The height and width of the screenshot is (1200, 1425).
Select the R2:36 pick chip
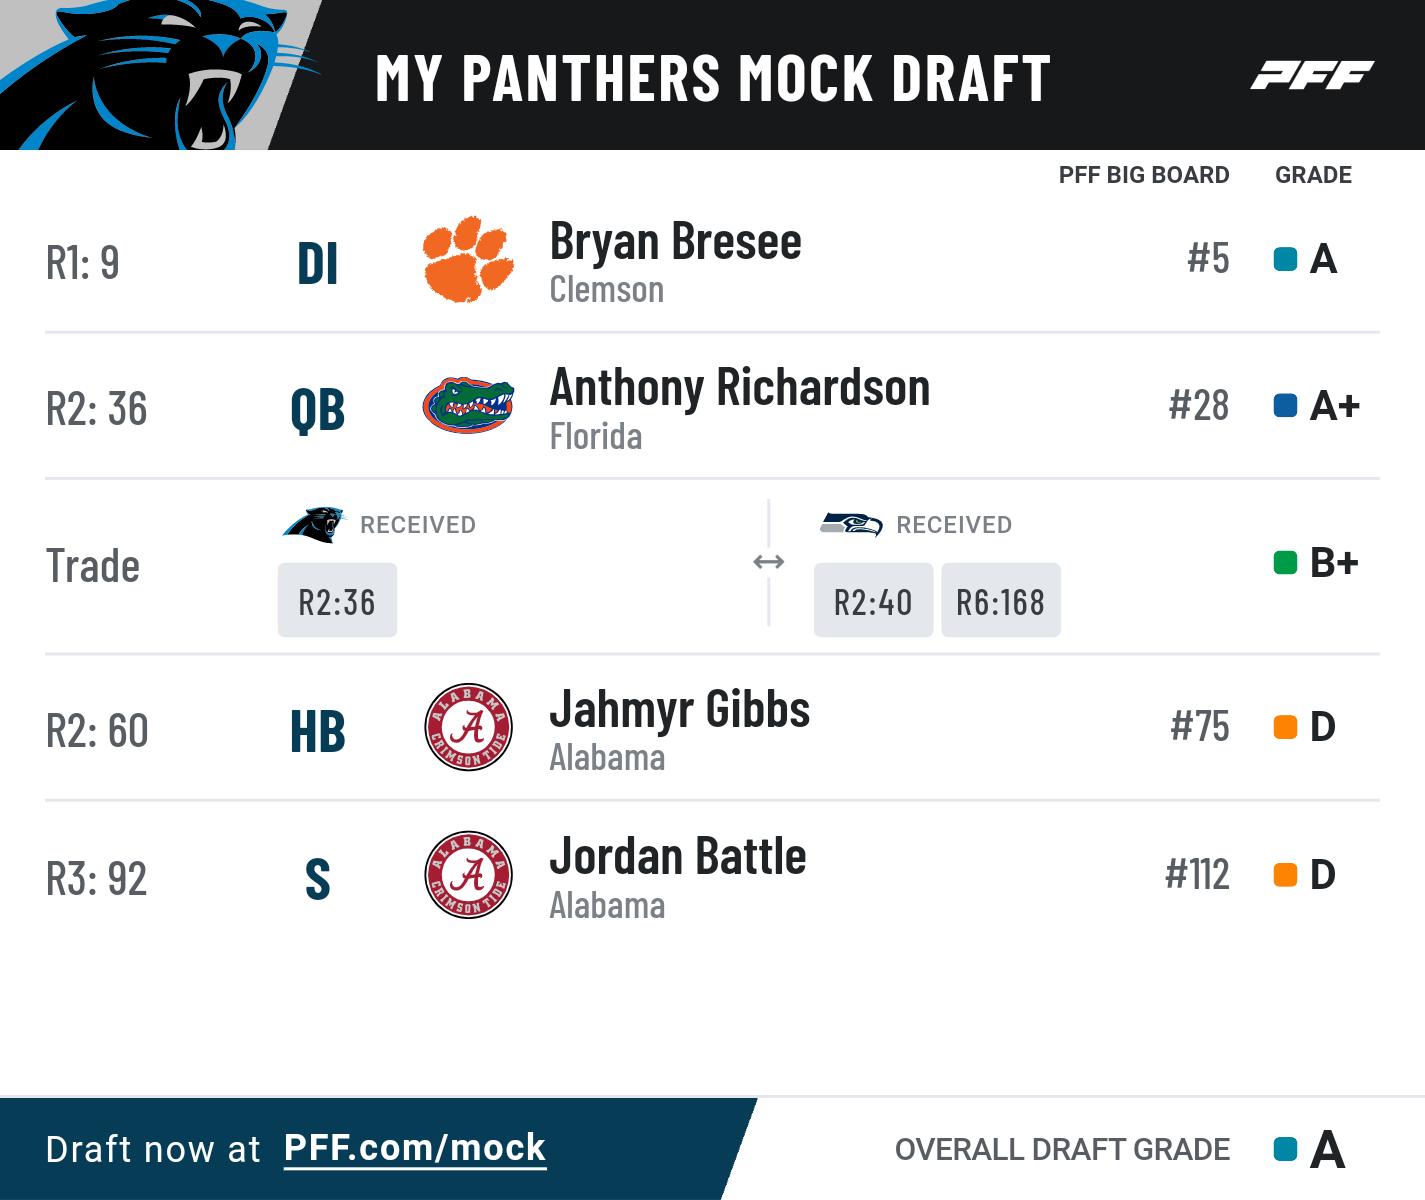pos(337,600)
